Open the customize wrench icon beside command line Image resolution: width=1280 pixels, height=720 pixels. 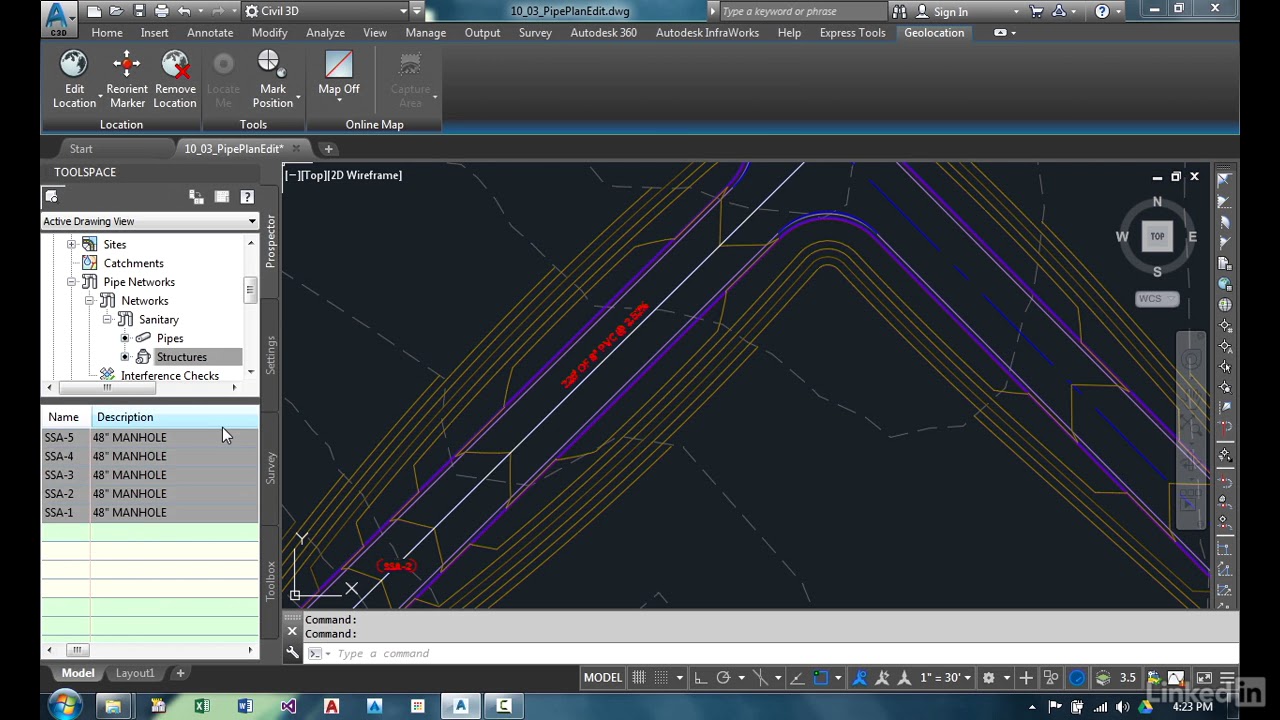[292, 653]
